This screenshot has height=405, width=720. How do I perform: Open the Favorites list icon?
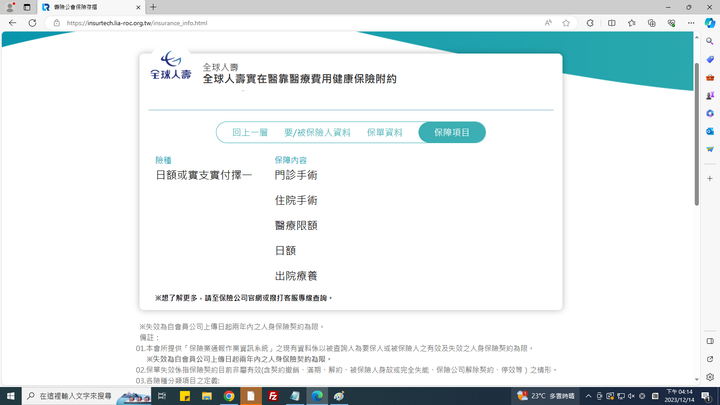pyautogui.click(x=632, y=22)
